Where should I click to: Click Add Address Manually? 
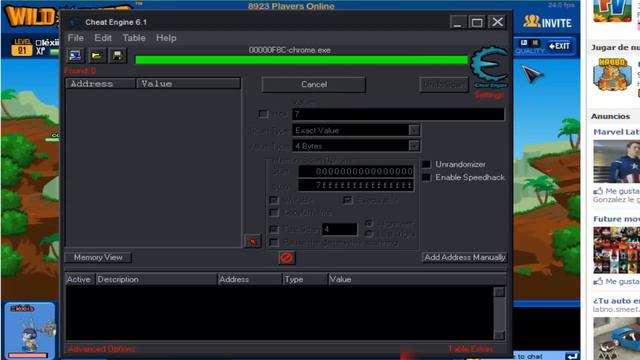pos(465,258)
